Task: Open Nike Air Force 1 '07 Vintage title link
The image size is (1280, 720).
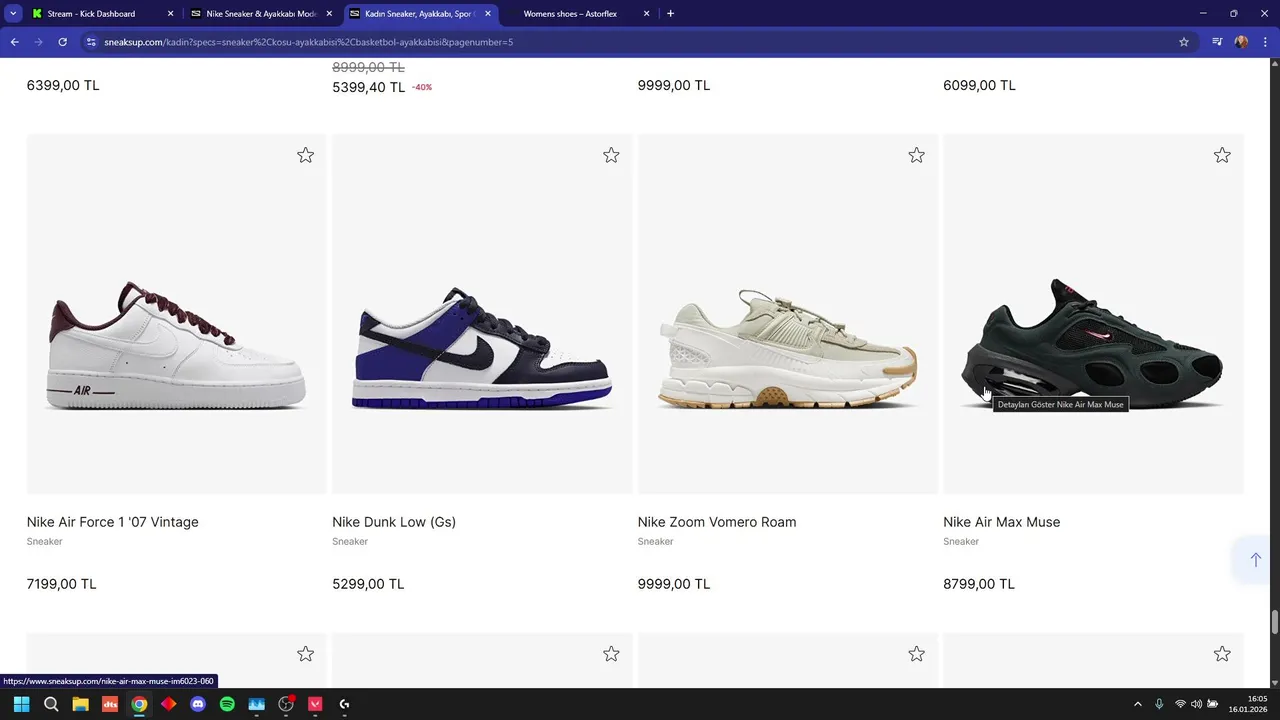Action: tap(113, 522)
